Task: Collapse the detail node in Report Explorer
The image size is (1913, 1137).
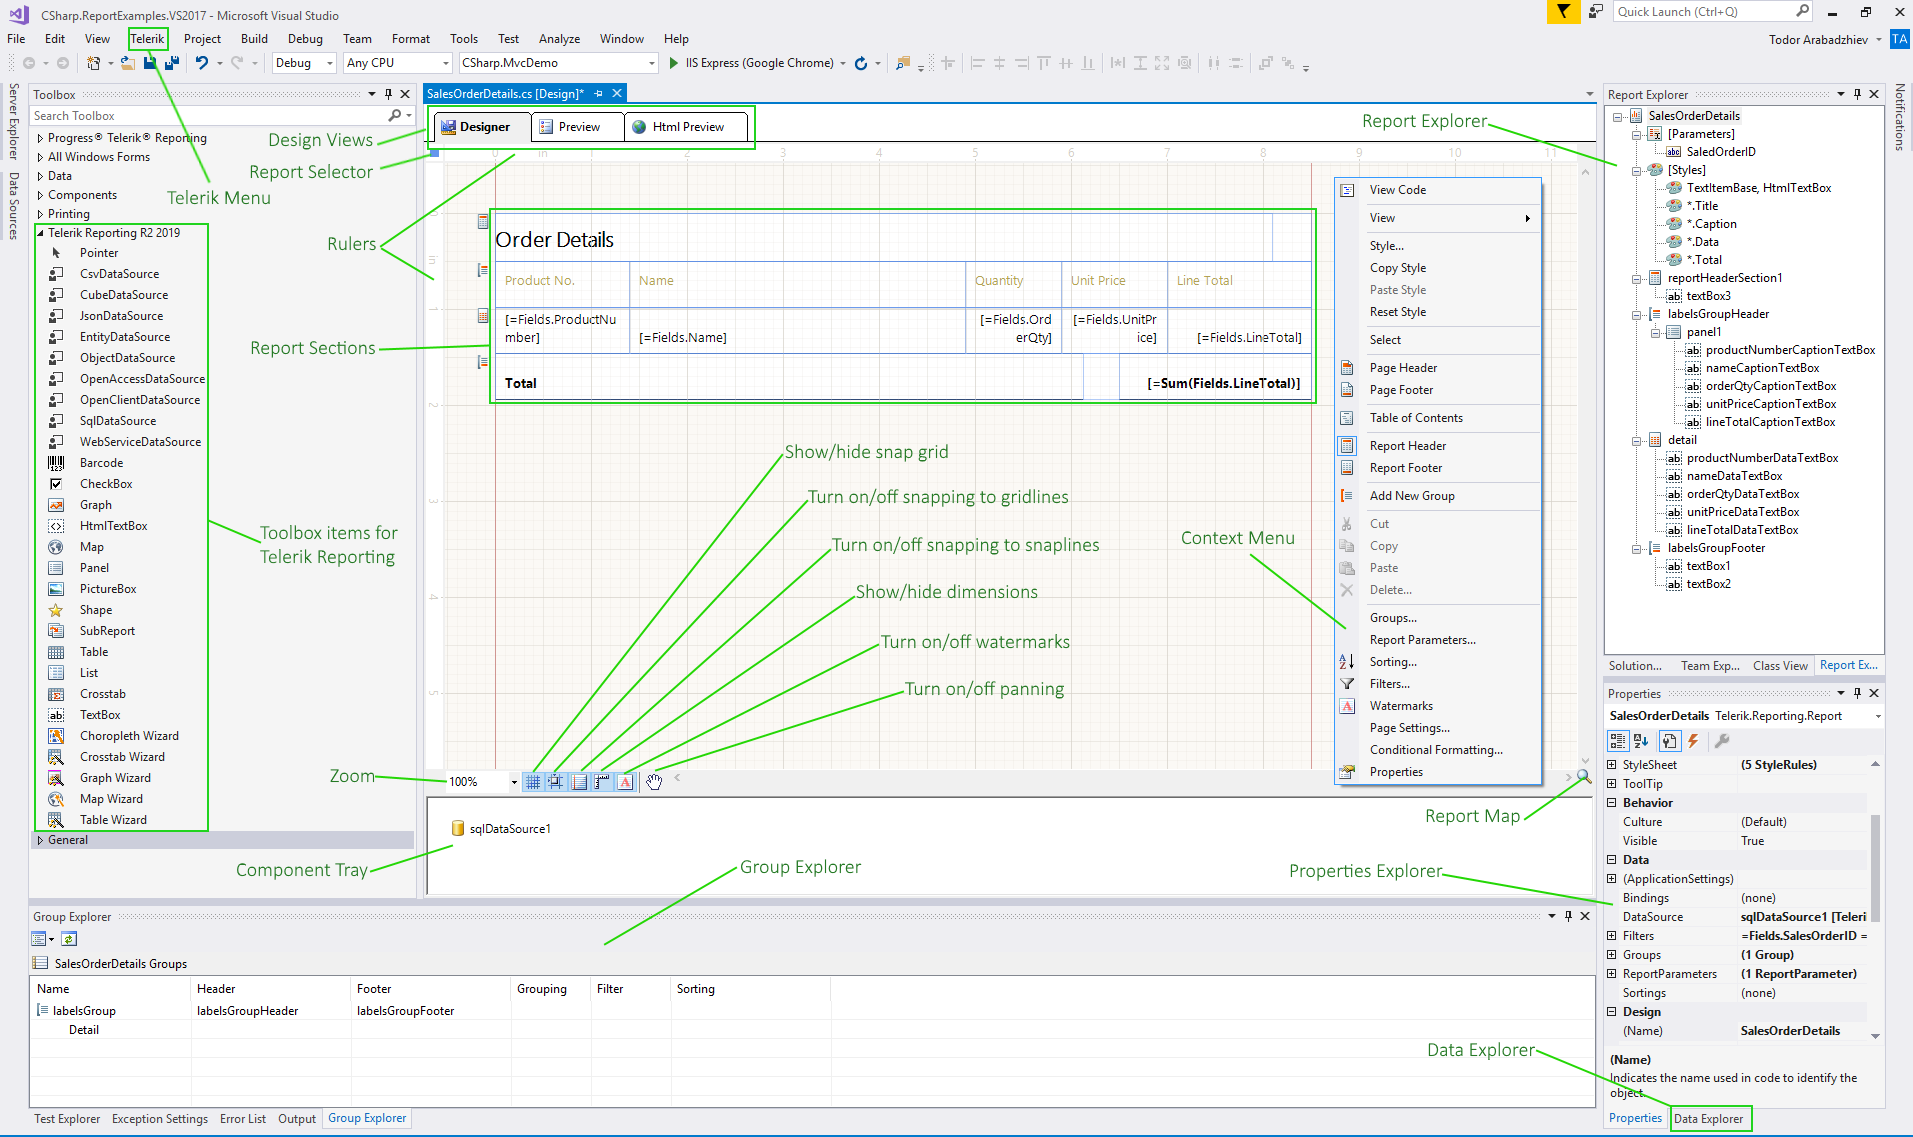Action: 1636,439
